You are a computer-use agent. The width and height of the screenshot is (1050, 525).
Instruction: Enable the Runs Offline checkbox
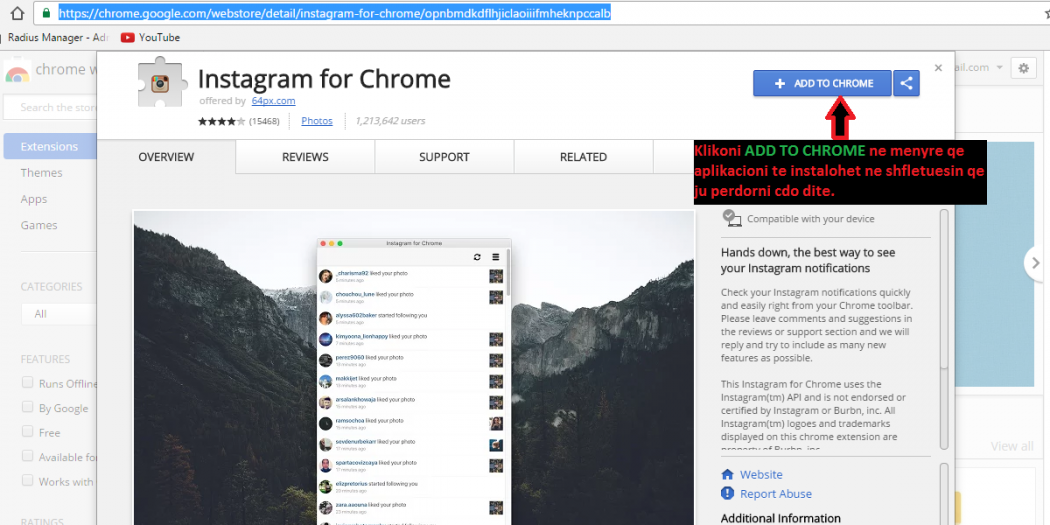pyautogui.click(x=27, y=382)
